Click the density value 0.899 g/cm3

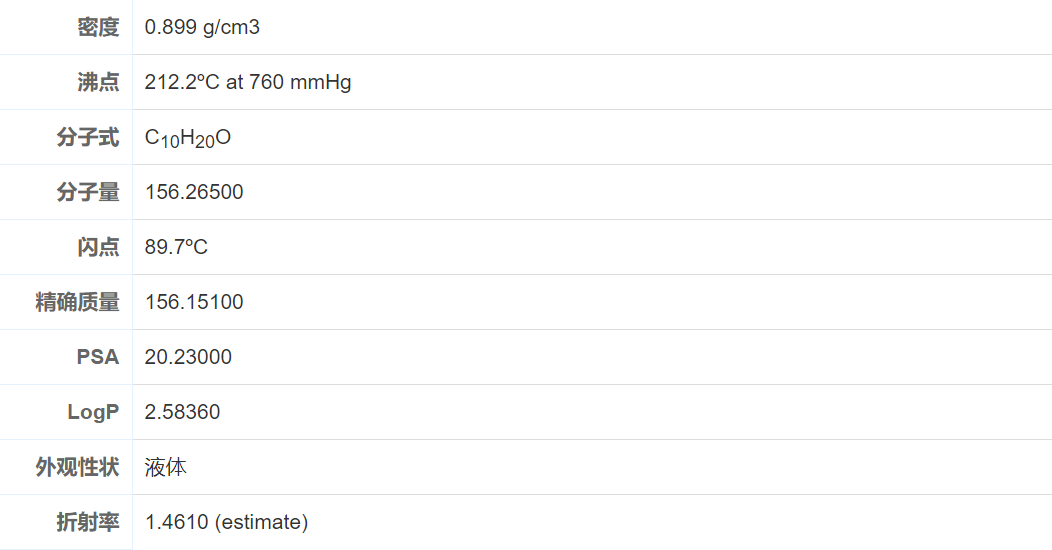(x=202, y=27)
